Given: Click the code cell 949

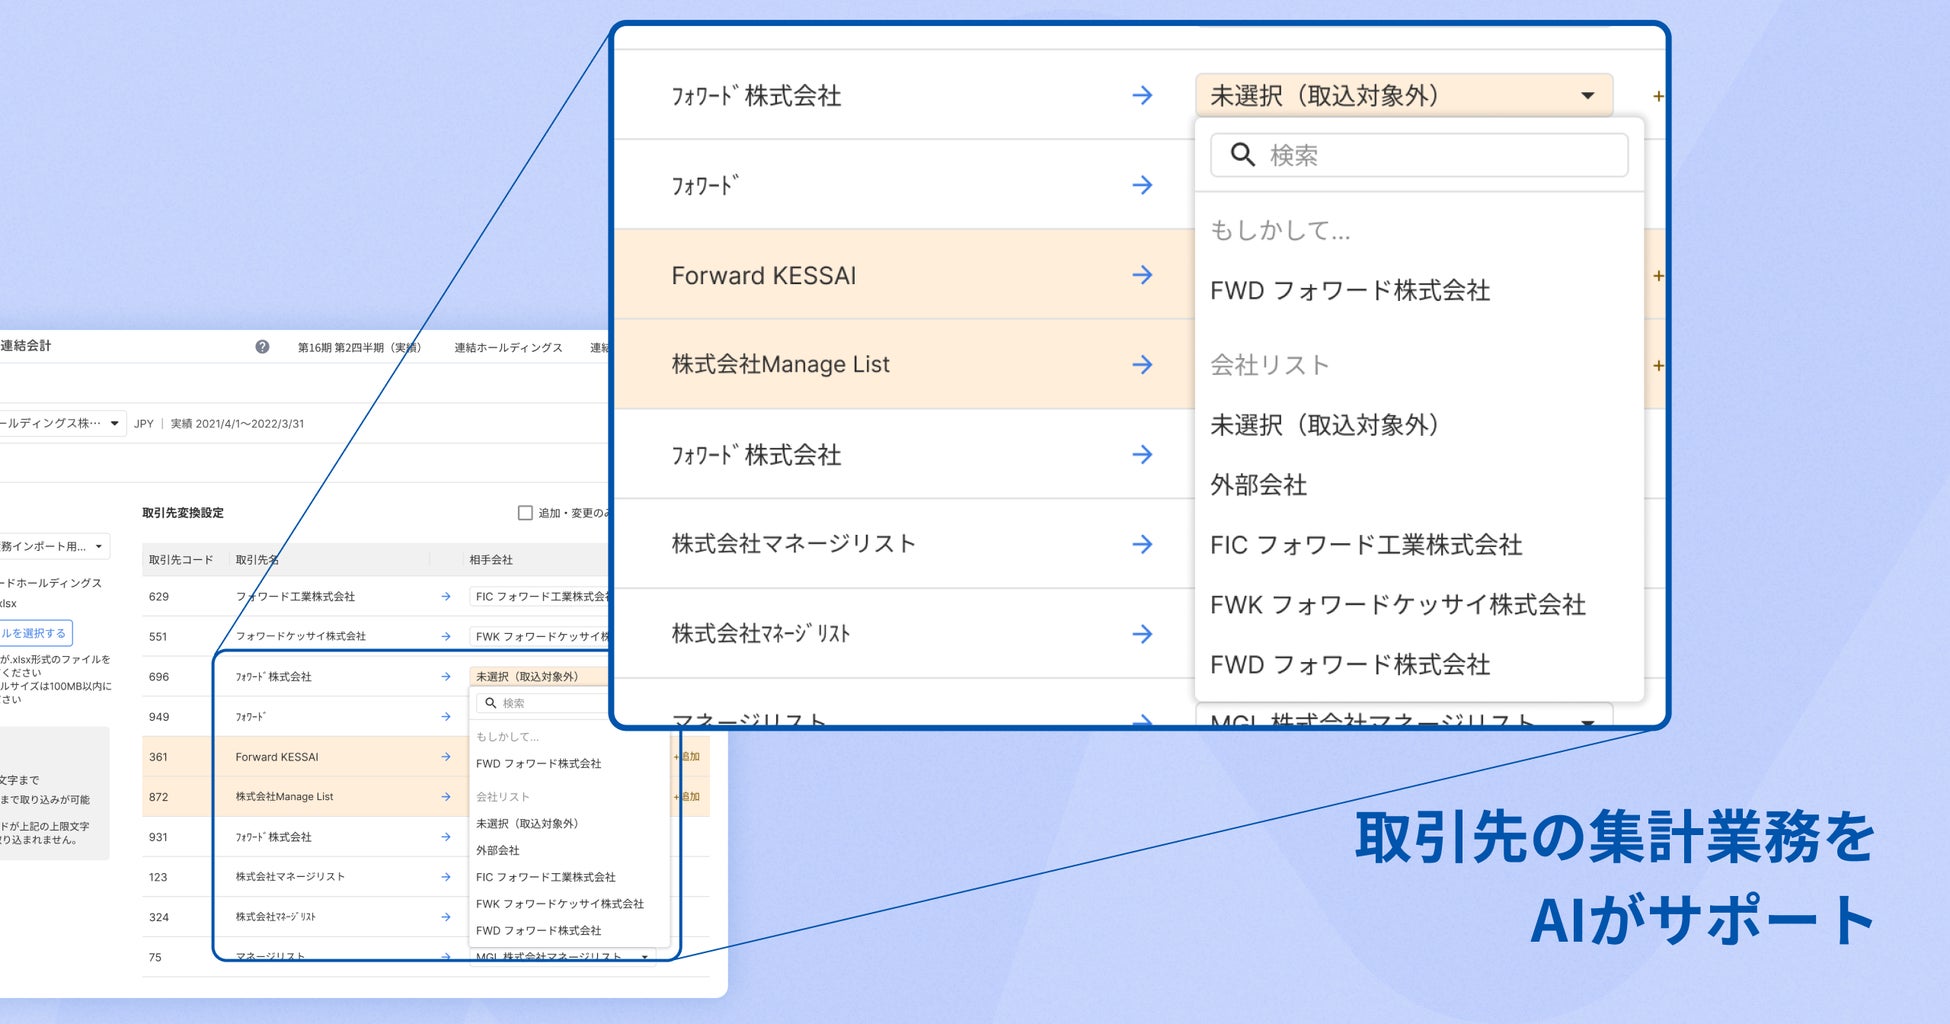Looking at the screenshot, I should pos(159,717).
